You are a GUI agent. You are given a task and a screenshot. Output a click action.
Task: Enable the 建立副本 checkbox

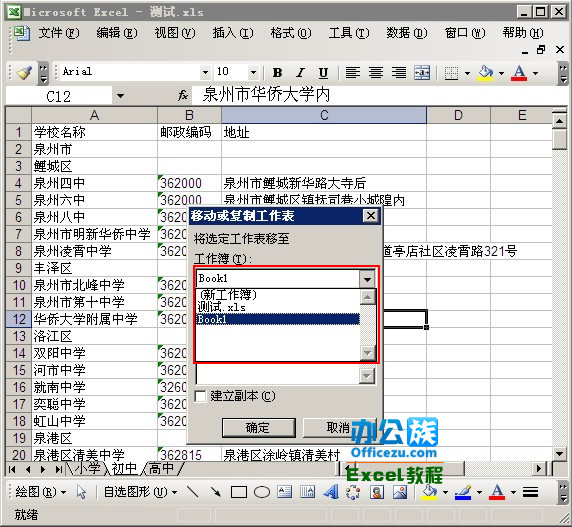point(201,396)
